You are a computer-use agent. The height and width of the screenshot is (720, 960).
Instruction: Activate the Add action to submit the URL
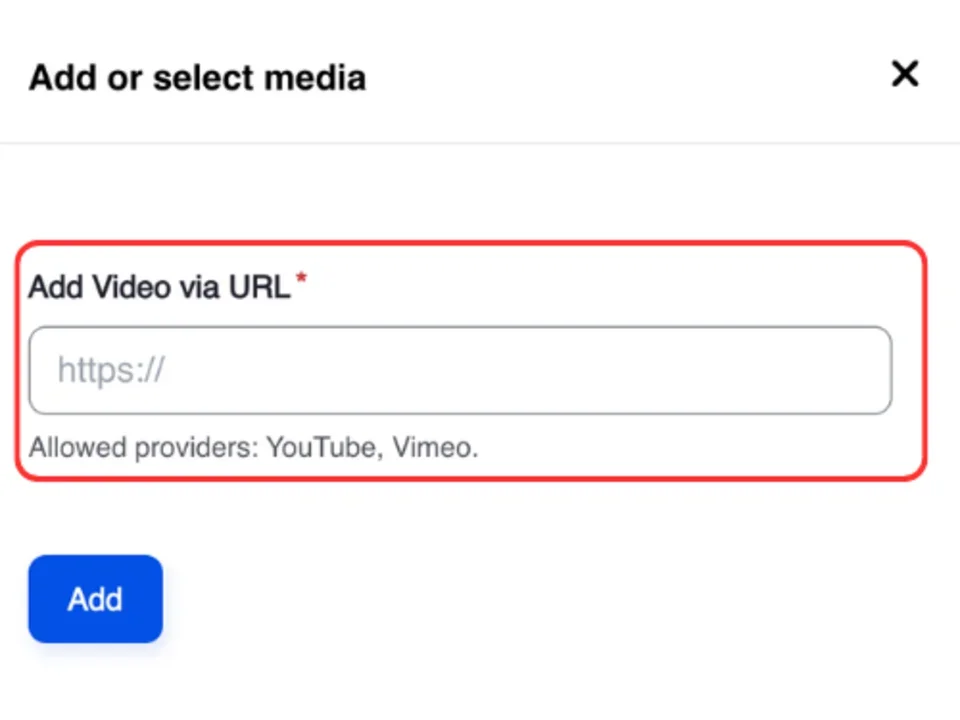[x=95, y=598]
